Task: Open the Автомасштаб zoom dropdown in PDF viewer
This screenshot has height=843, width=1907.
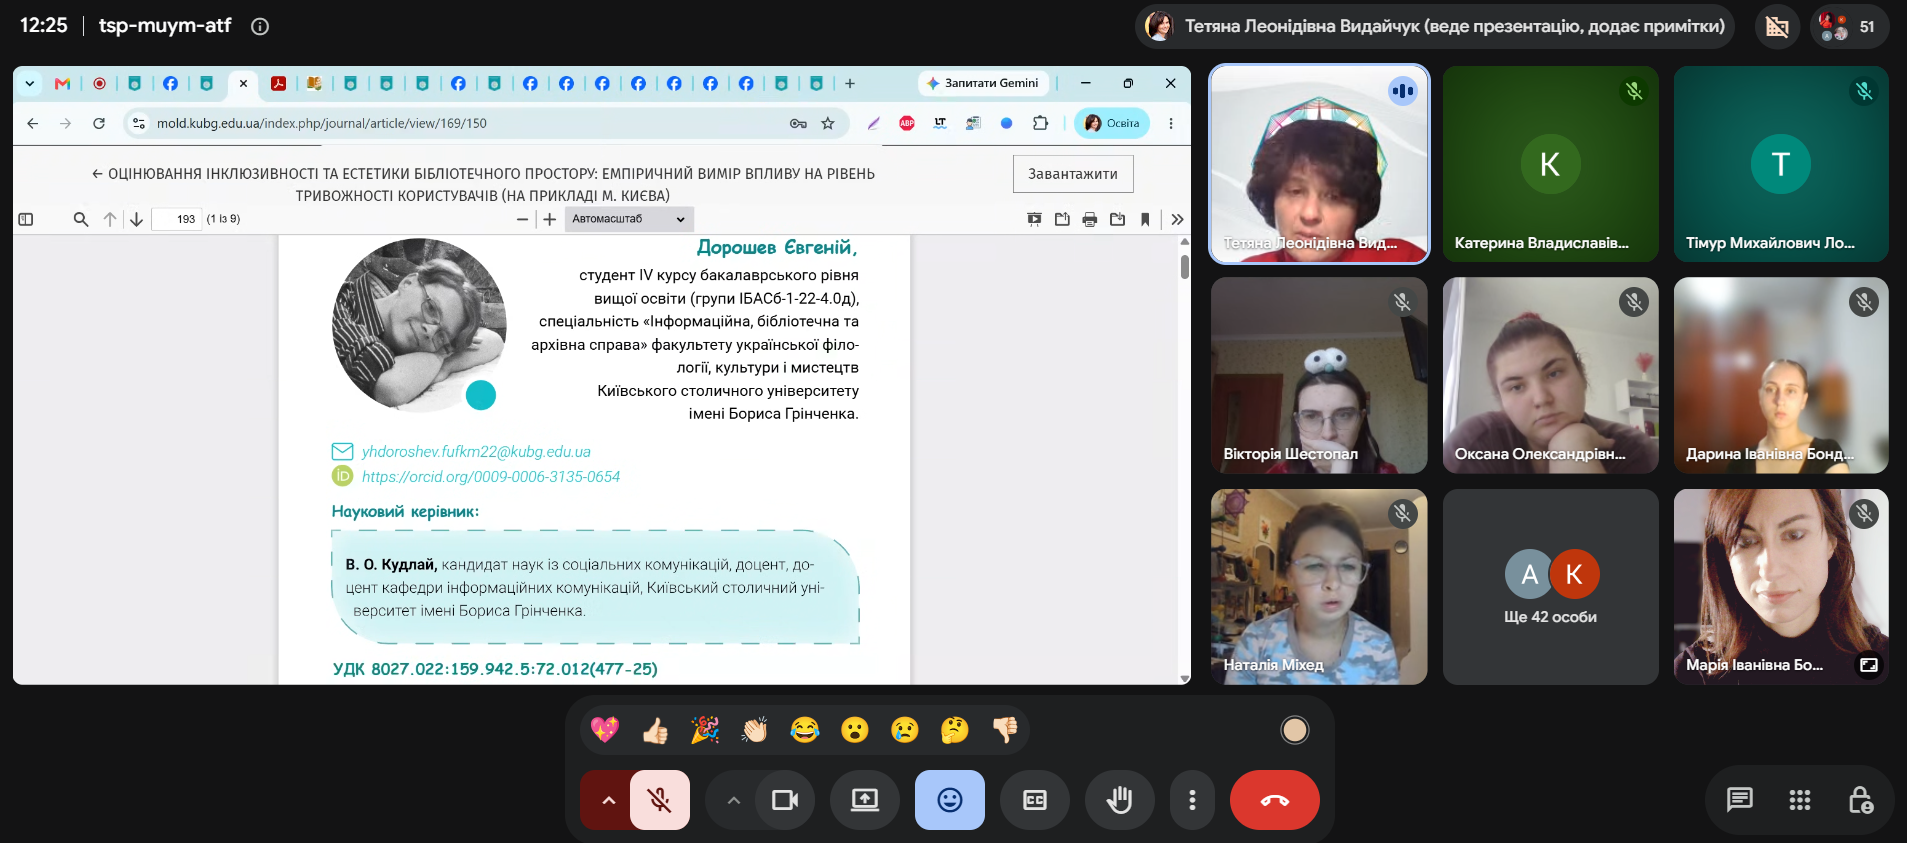Action: click(x=628, y=219)
